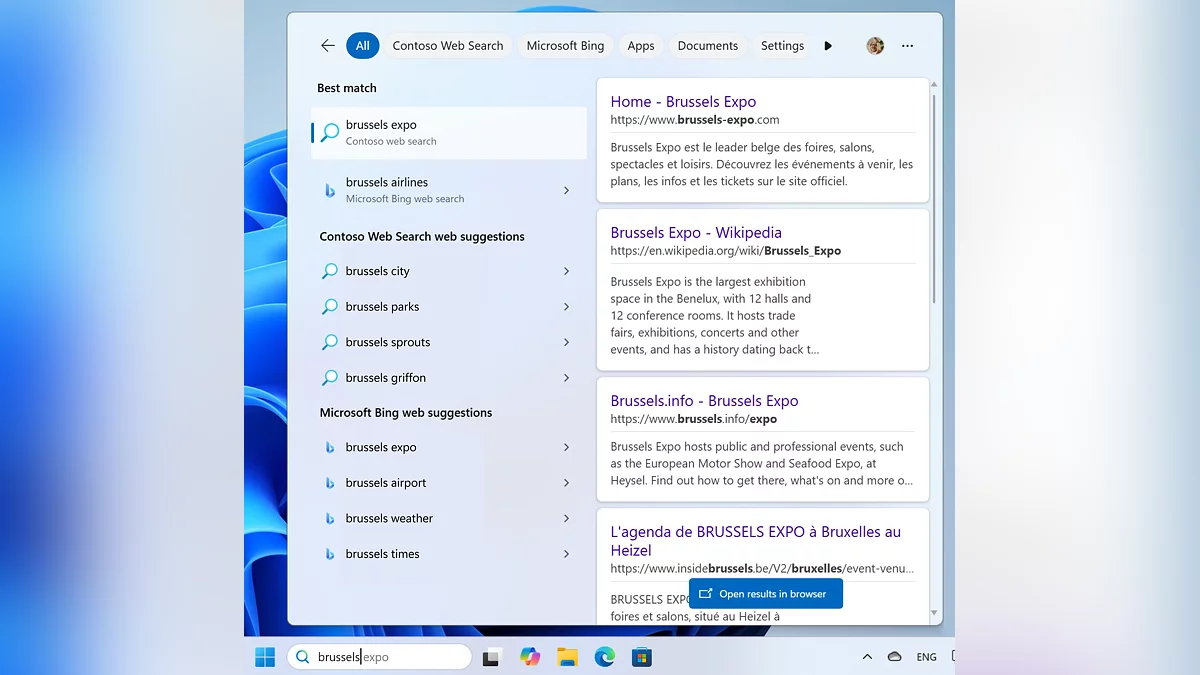Switch to the Contoso Web Search tab
The height and width of the screenshot is (675, 1200).
coord(448,46)
